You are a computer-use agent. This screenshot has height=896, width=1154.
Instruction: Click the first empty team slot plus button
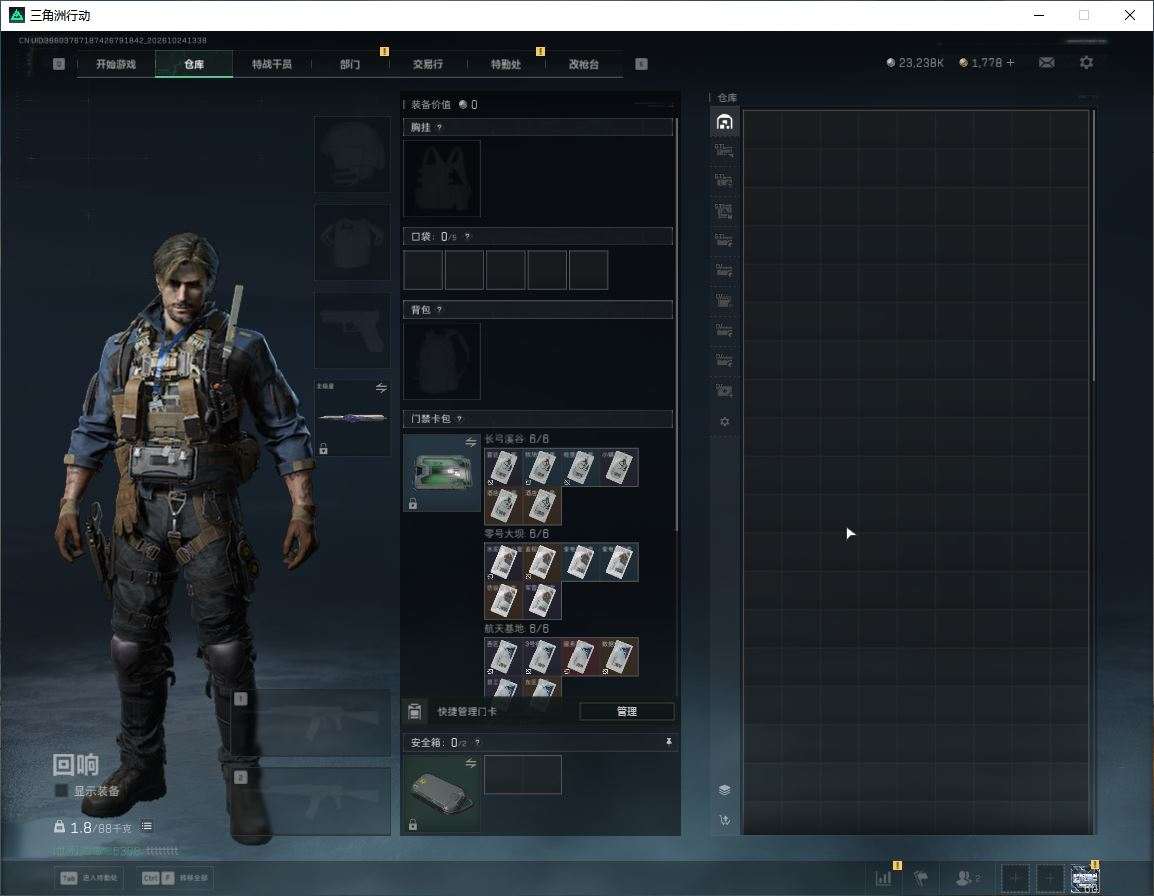click(x=1014, y=878)
